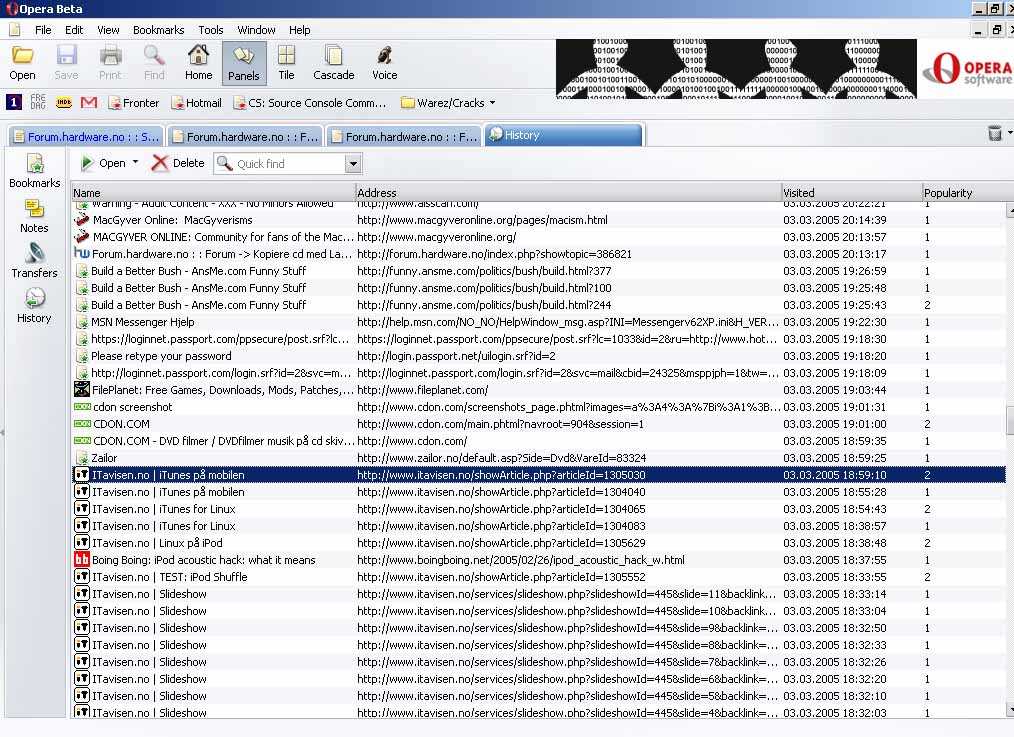
Task: Switch to third Forum.hardware.no tab
Action: click(404, 136)
